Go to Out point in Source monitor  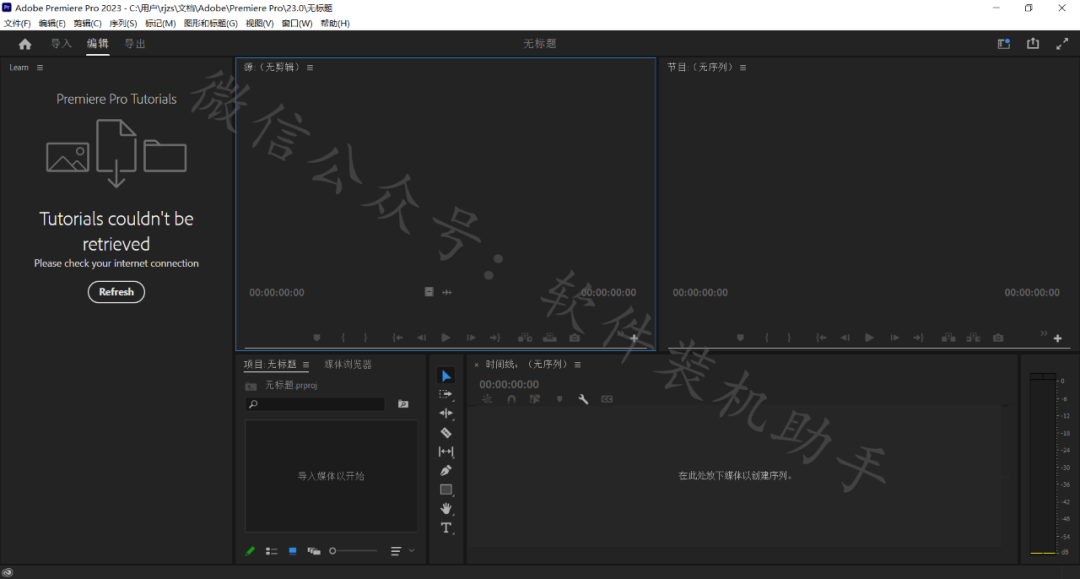[x=495, y=338]
